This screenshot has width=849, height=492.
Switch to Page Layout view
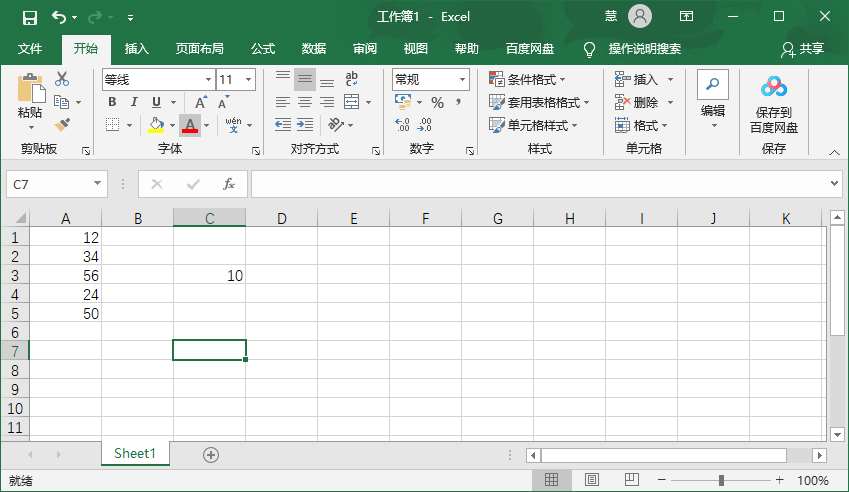point(591,481)
